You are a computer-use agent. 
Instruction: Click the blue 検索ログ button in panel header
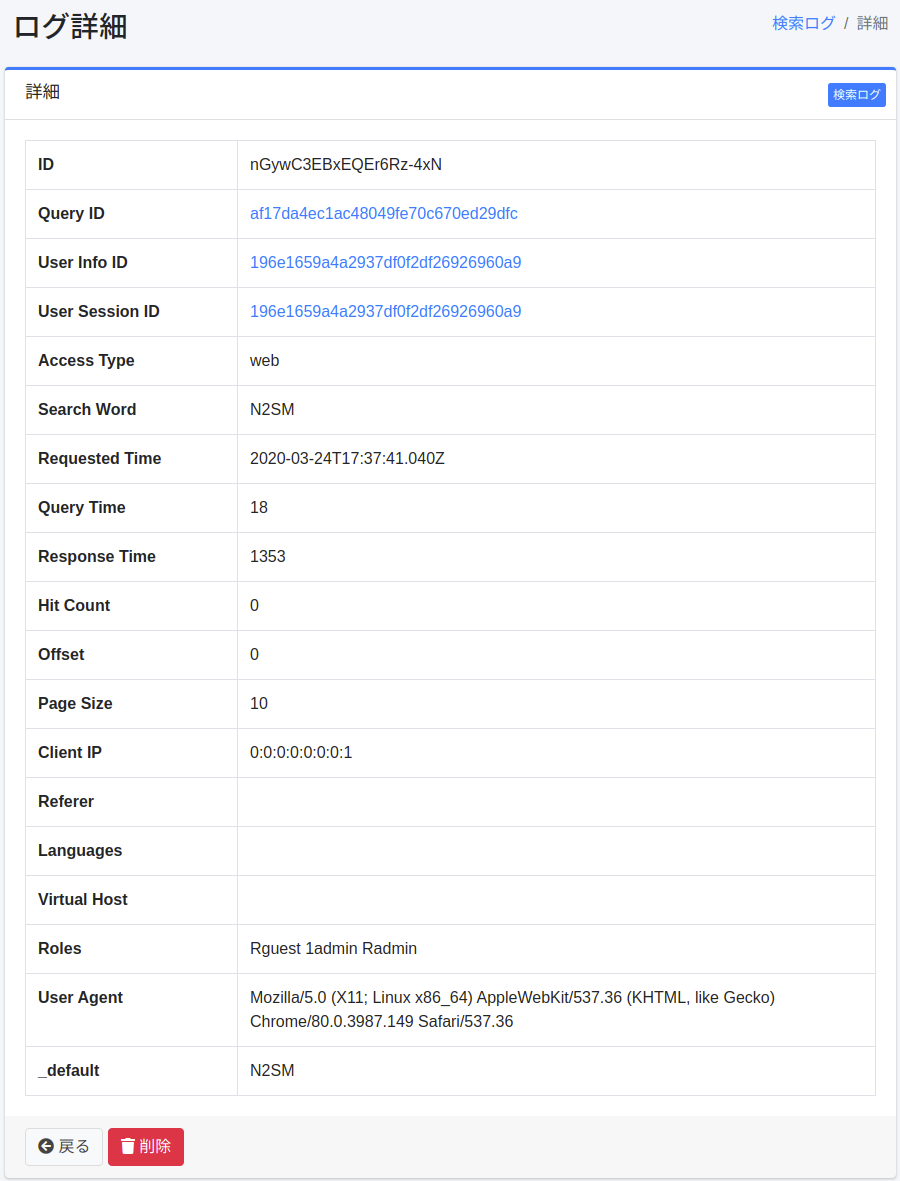coord(856,95)
